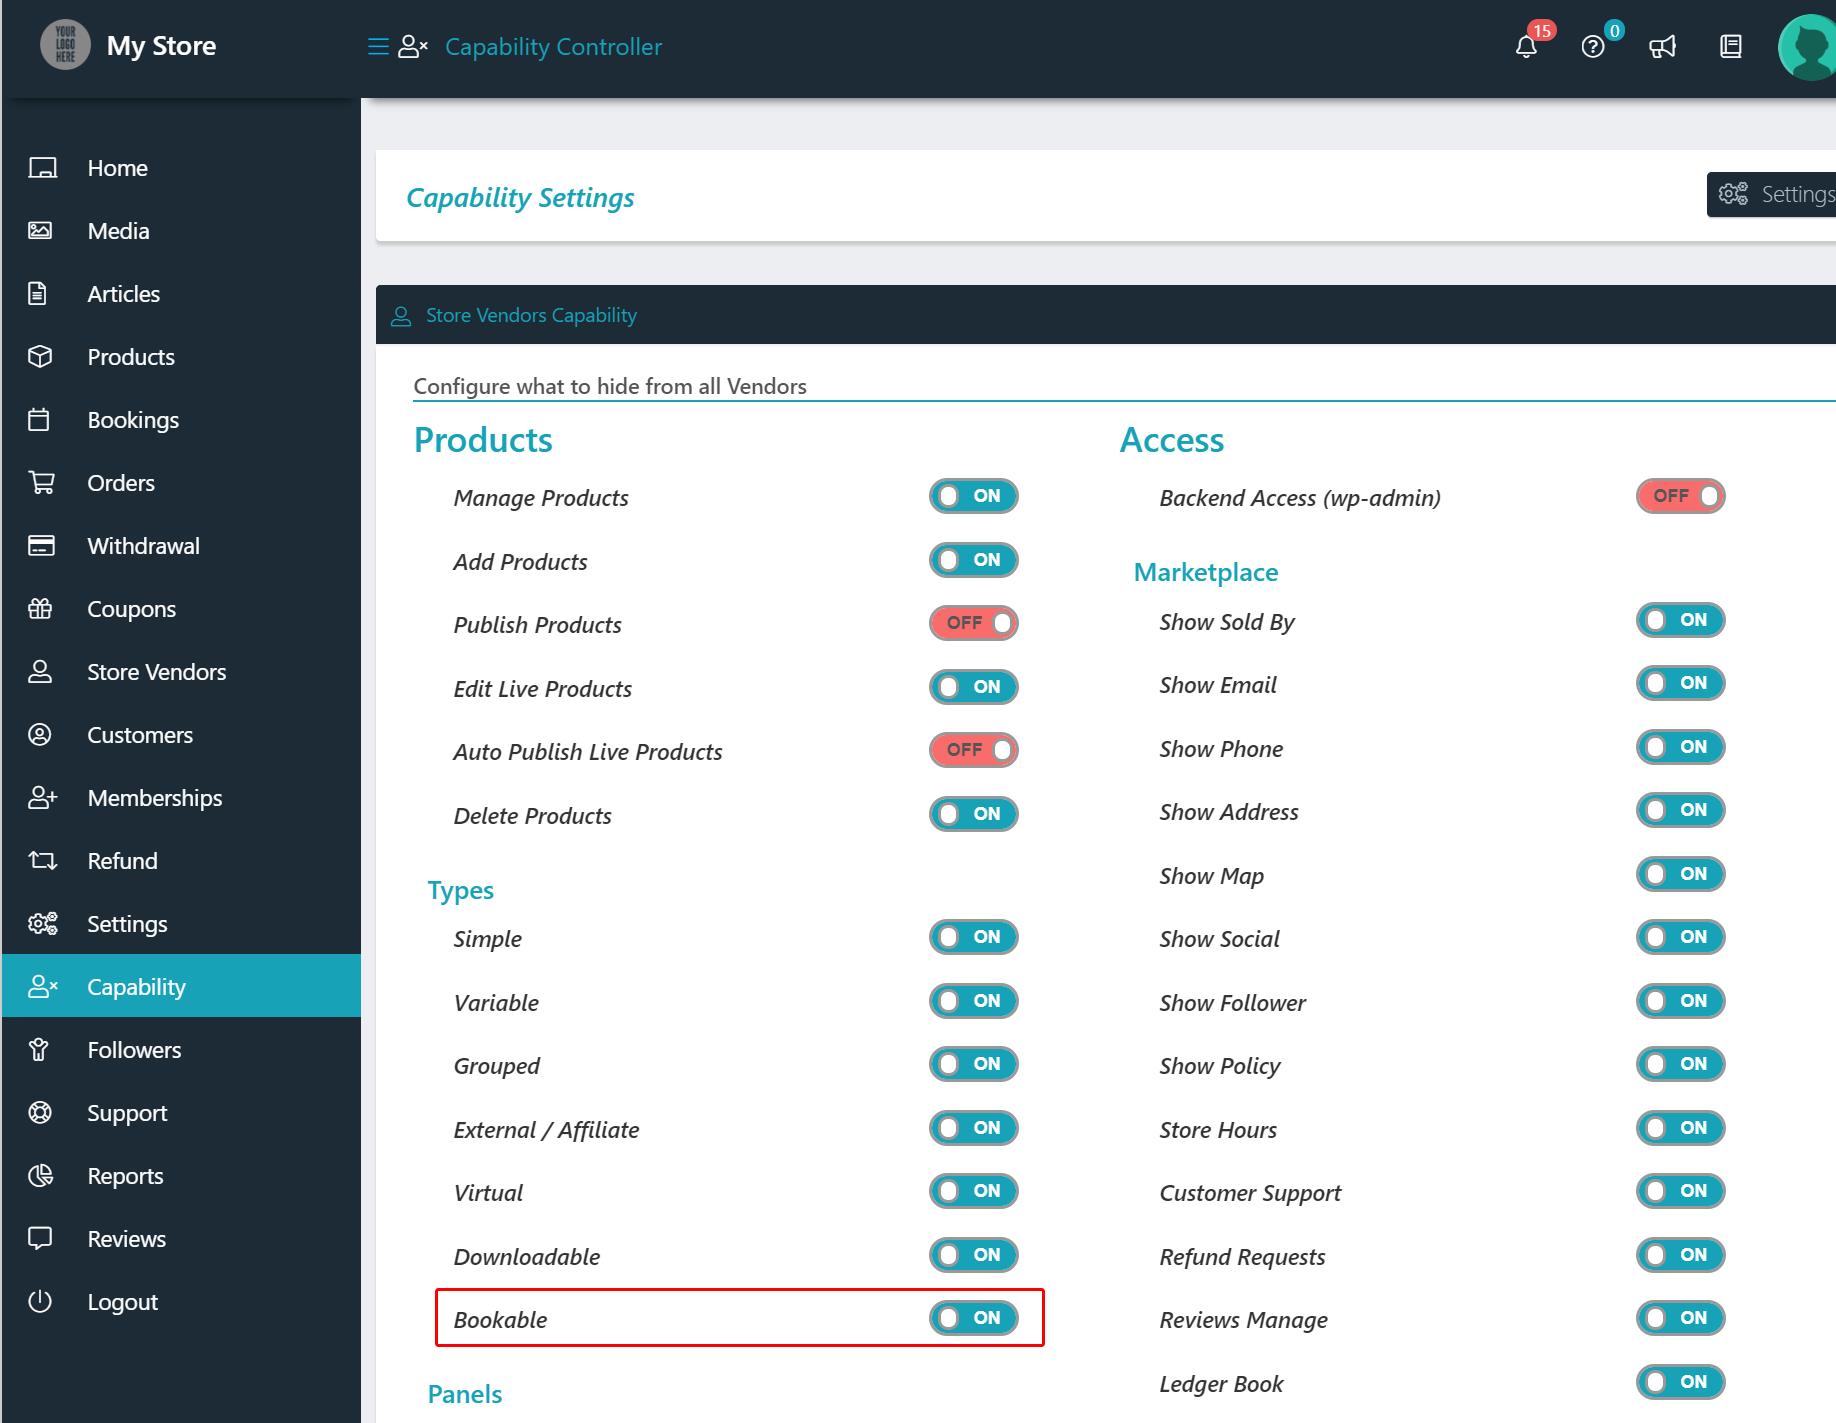The width and height of the screenshot is (1836, 1423).
Task: Open Capability menu item
Action: click(x=181, y=986)
